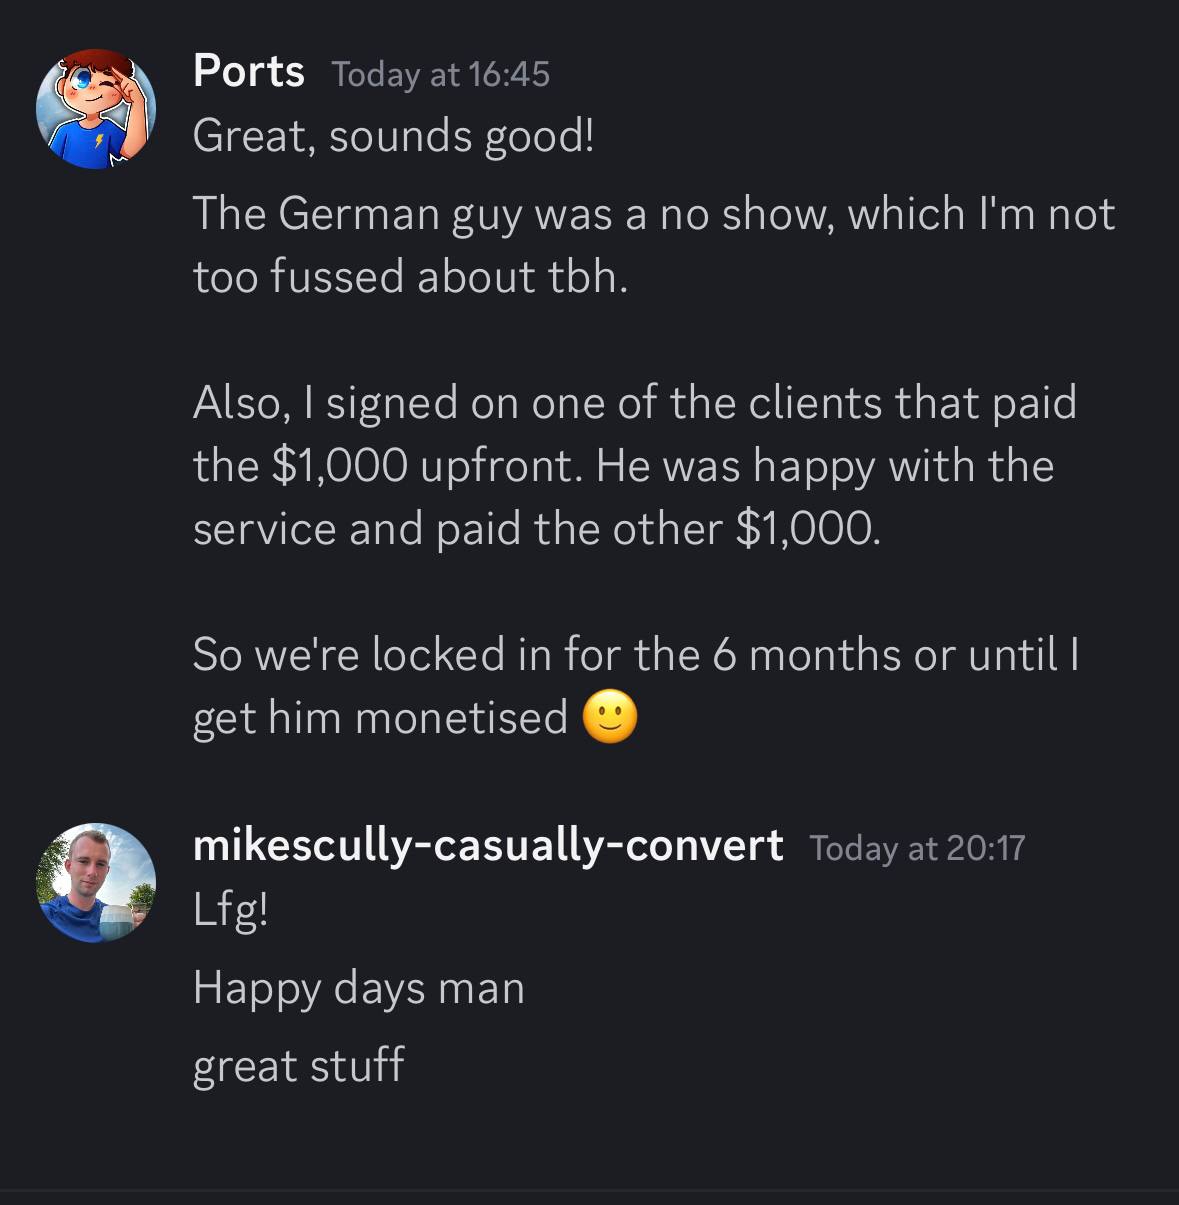Click the word "monetised" in Ports' message
The height and width of the screenshot is (1205, 1179).
coord(461,717)
